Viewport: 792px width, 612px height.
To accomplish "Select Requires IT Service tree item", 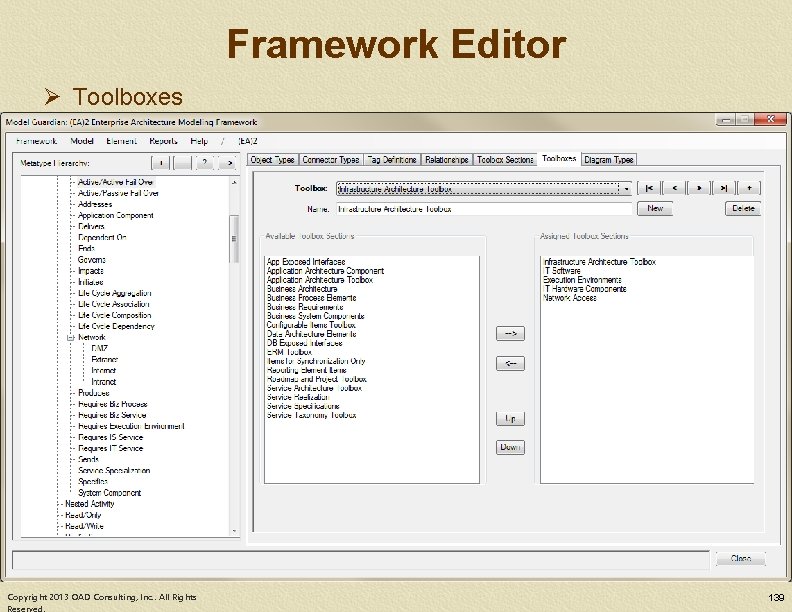I will click(x=111, y=448).
